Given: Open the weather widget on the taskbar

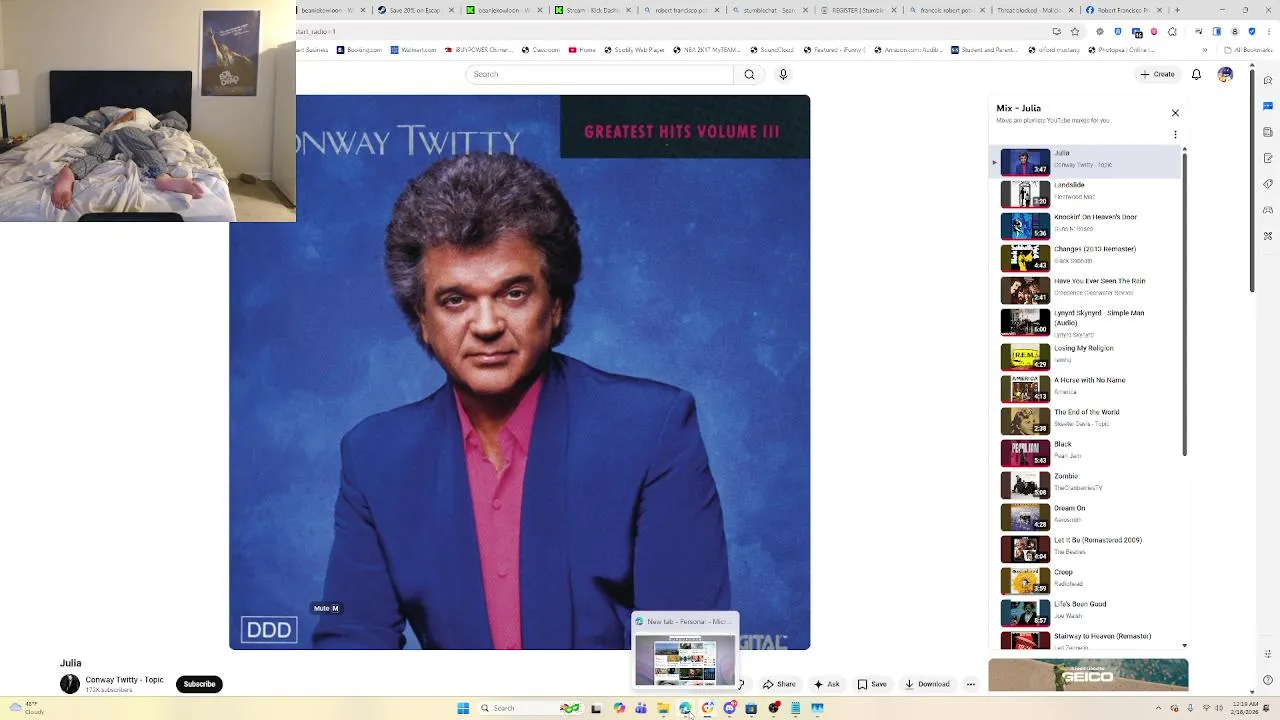Looking at the screenshot, I should [x=27, y=708].
